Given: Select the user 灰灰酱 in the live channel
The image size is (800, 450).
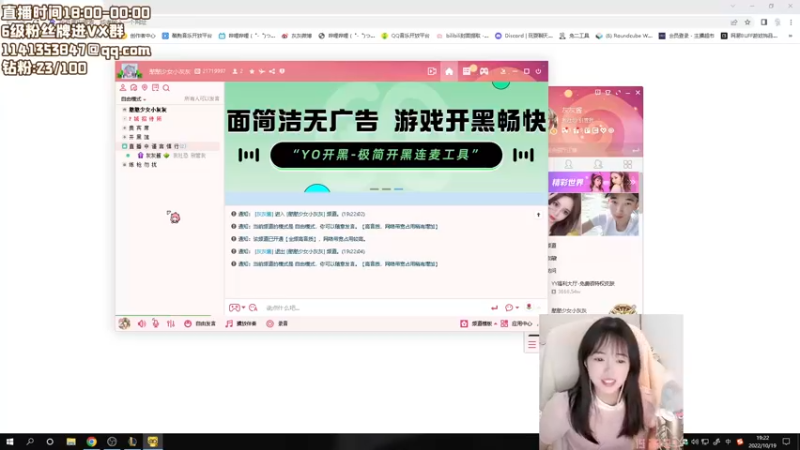Looking at the screenshot, I should [x=153, y=156].
